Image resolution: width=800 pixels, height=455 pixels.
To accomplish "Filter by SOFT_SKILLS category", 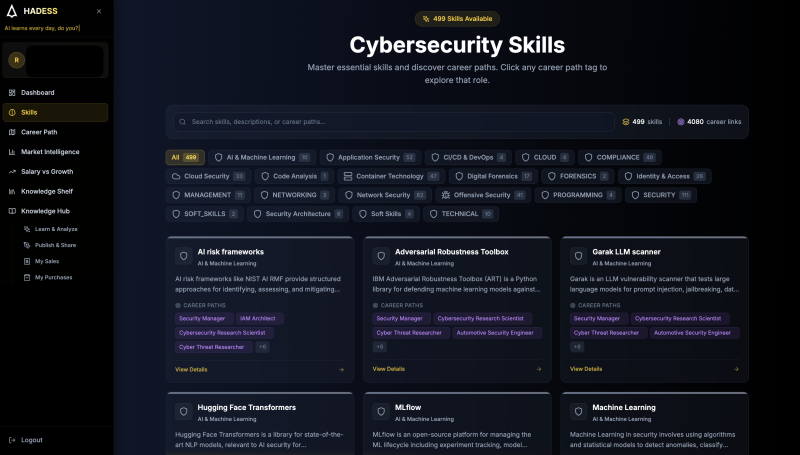I will (205, 214).
